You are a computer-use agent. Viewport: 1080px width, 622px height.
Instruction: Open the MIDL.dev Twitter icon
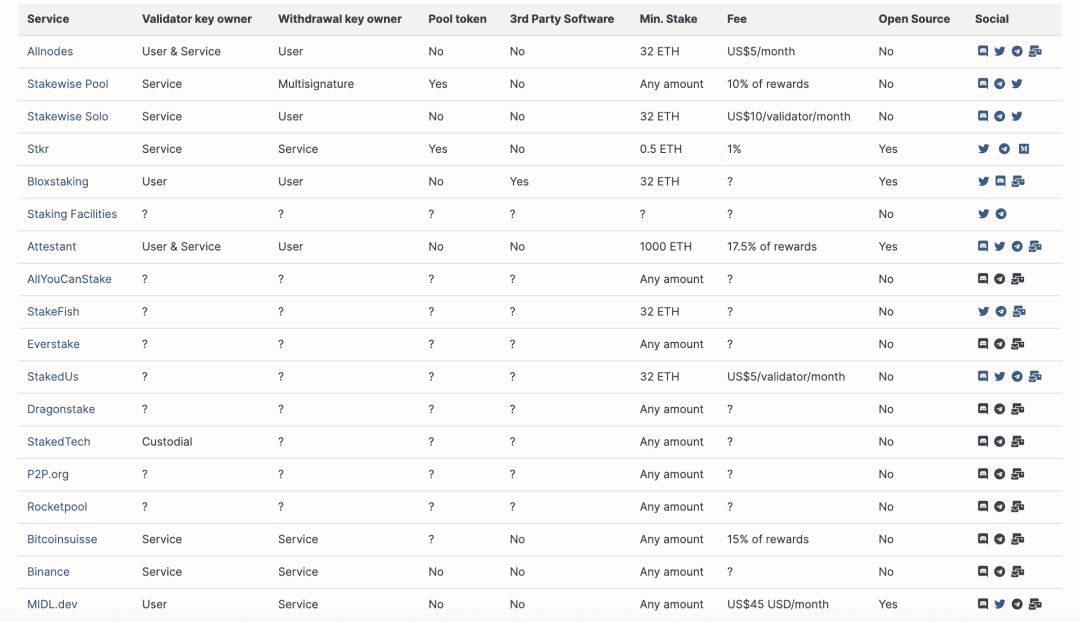tap(999, 604)
